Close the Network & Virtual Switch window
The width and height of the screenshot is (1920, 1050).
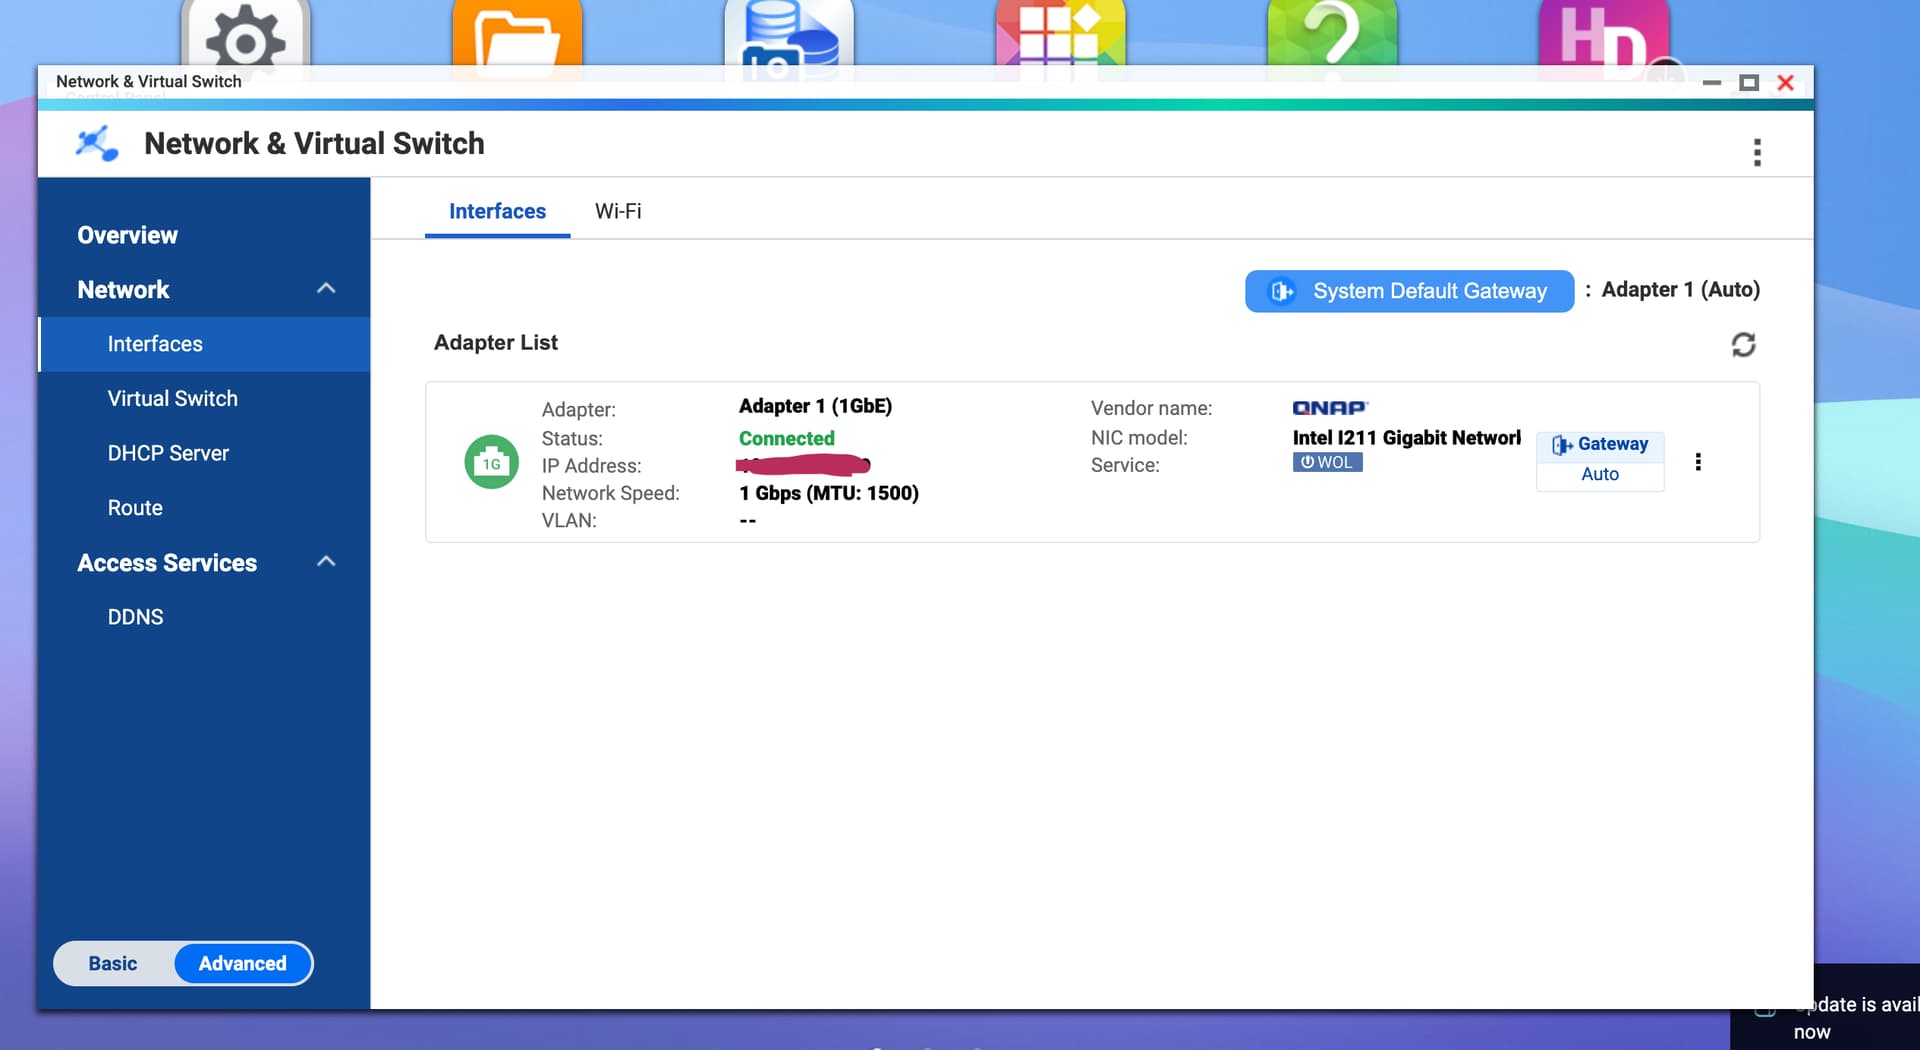tap(1785, 83)
